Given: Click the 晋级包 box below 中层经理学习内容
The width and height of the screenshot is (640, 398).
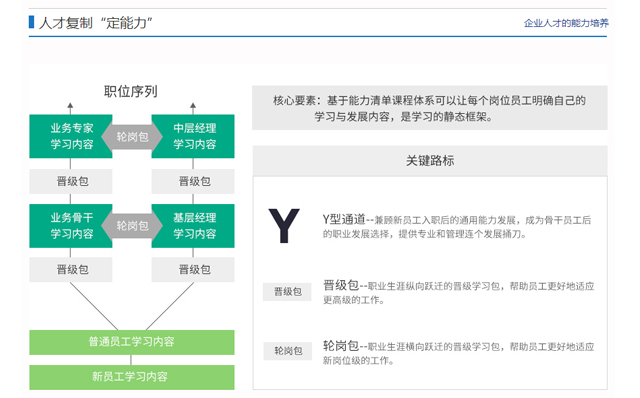Looking at the screenshot, I should 193,181.
